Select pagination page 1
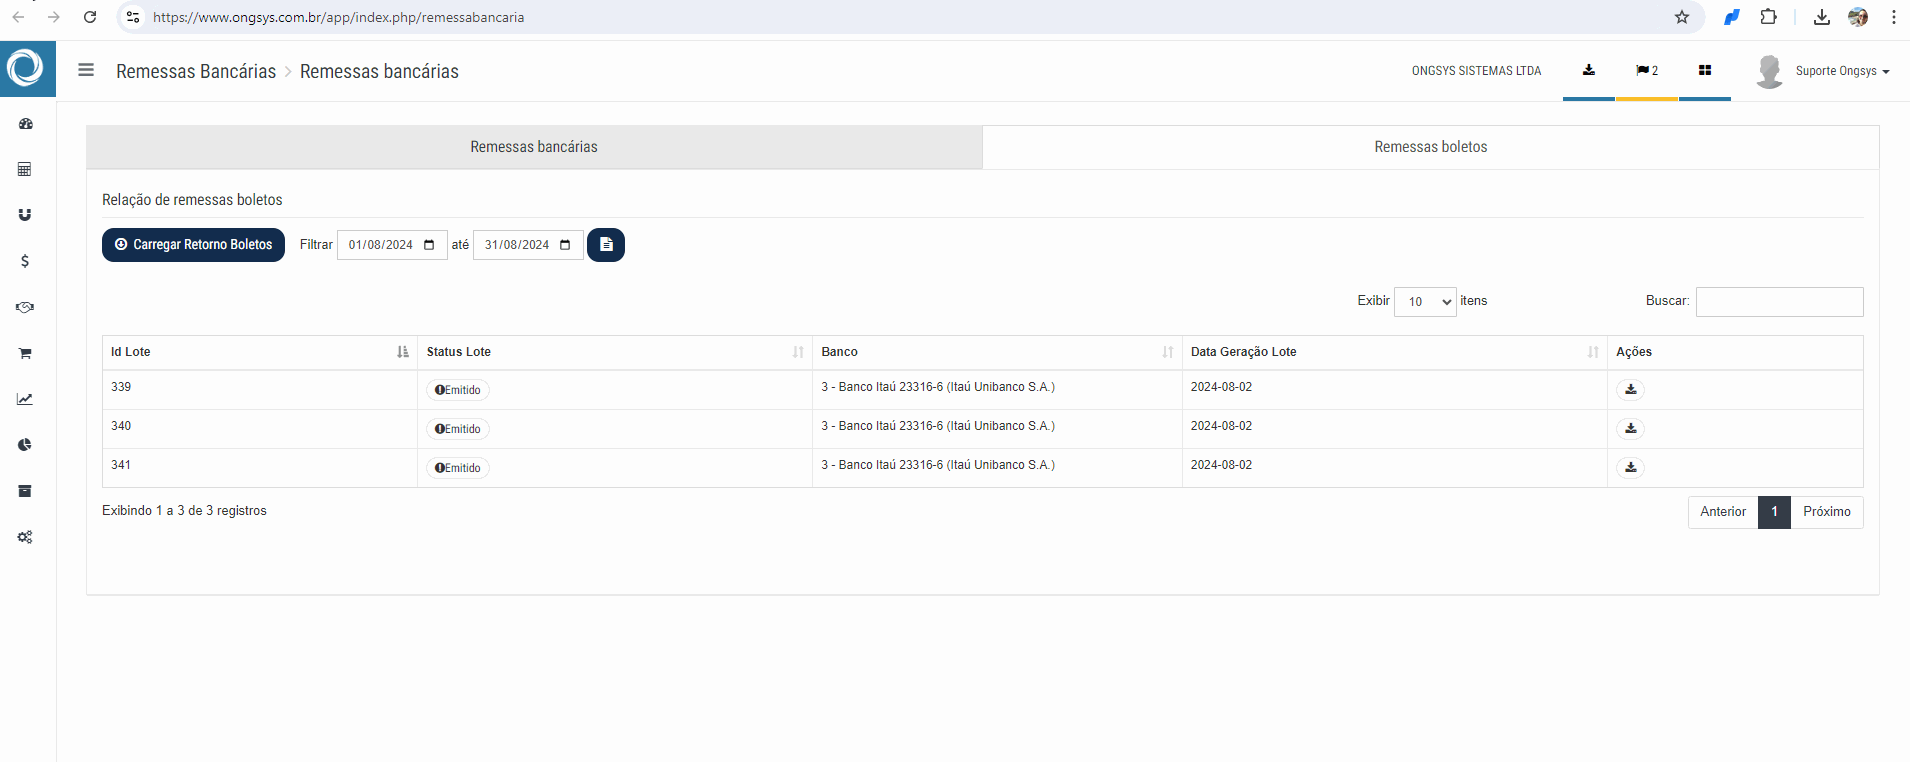Viewport: 1910px width, 762px height. click(1774, 512)
